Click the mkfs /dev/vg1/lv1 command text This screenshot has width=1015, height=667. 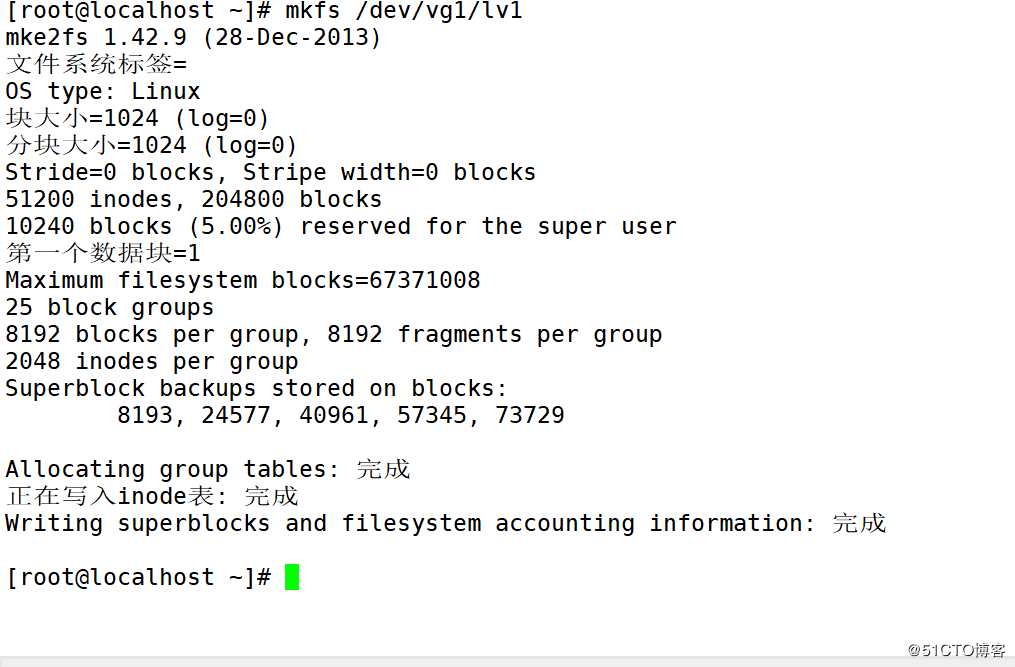(404, 12)
